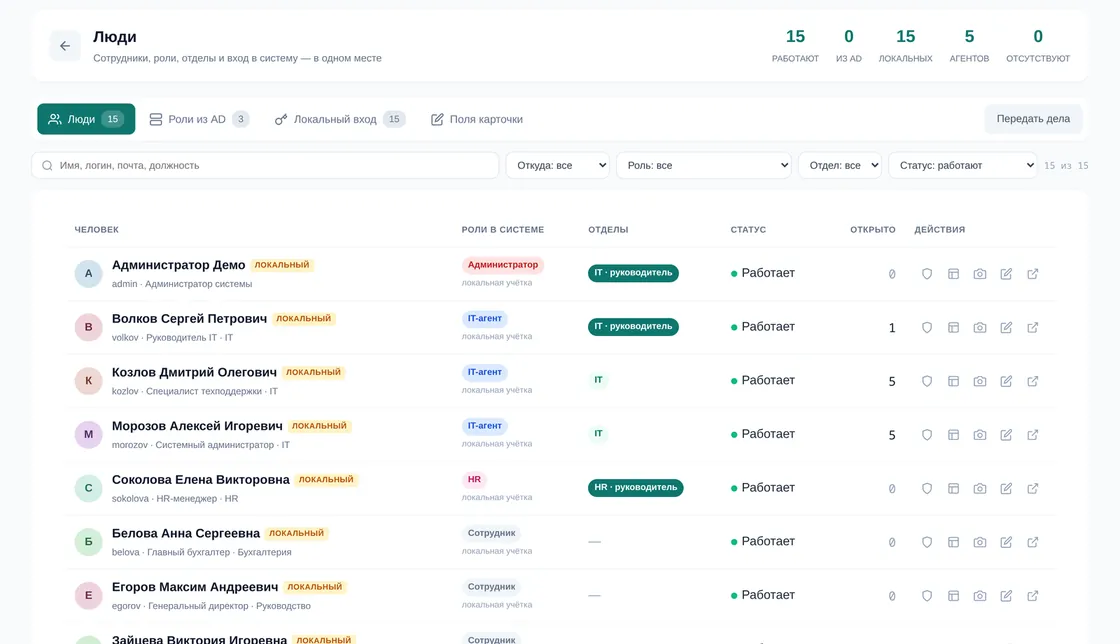
Task: Click the camera icon in Егоров row
Action: point(979,595)
